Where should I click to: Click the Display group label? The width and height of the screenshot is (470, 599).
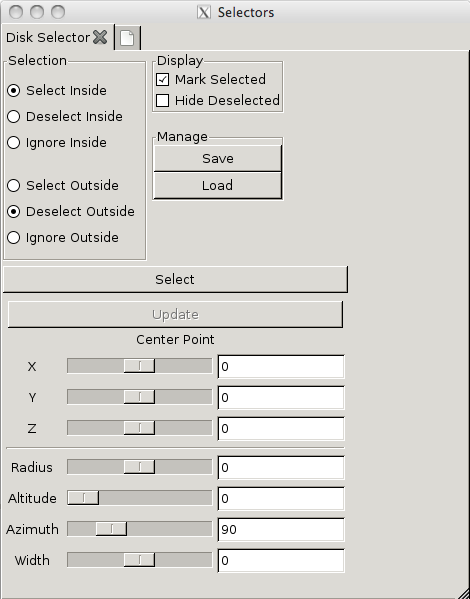coord(180,61)
